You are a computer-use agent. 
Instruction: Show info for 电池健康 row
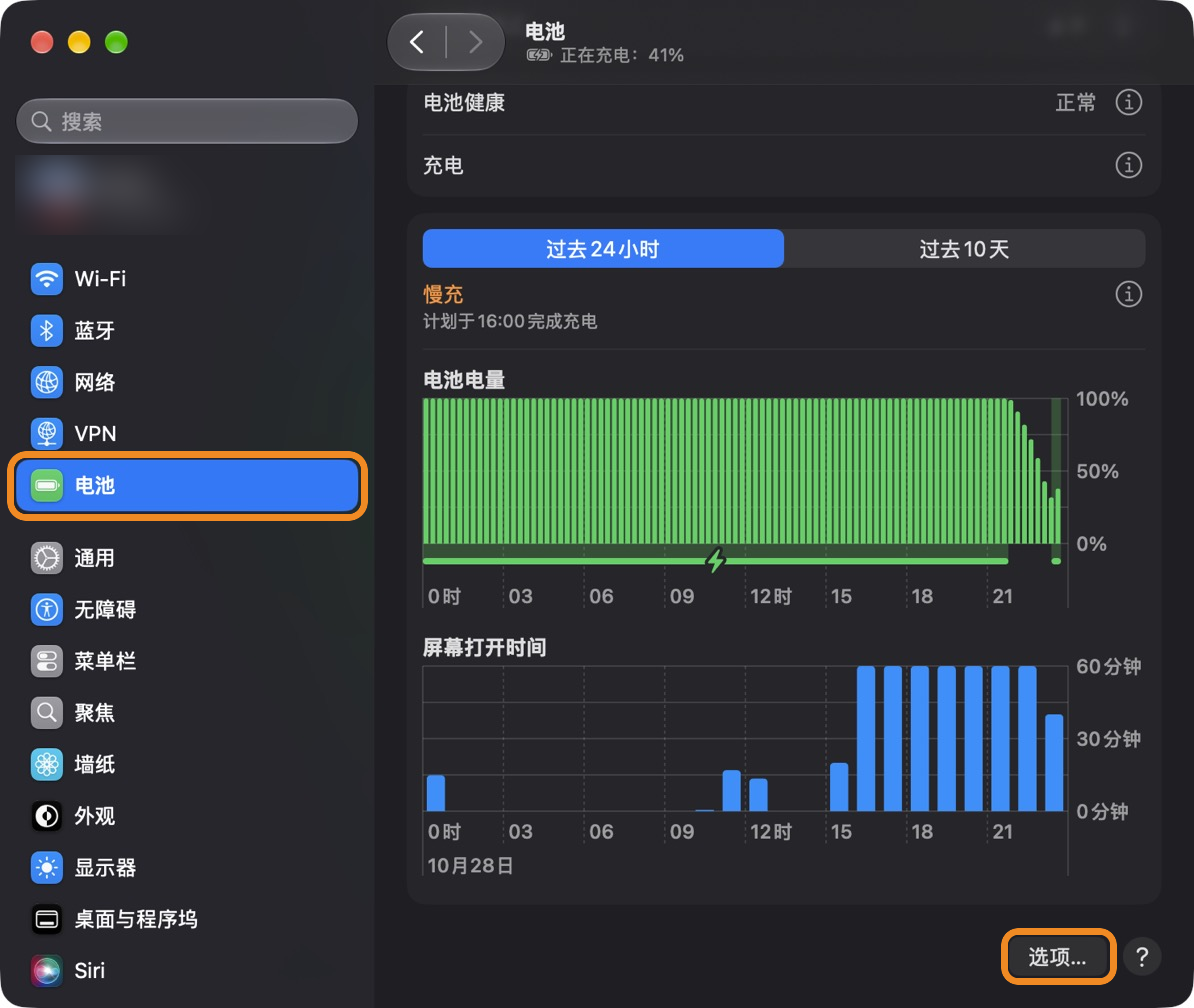click(1129, 102)
